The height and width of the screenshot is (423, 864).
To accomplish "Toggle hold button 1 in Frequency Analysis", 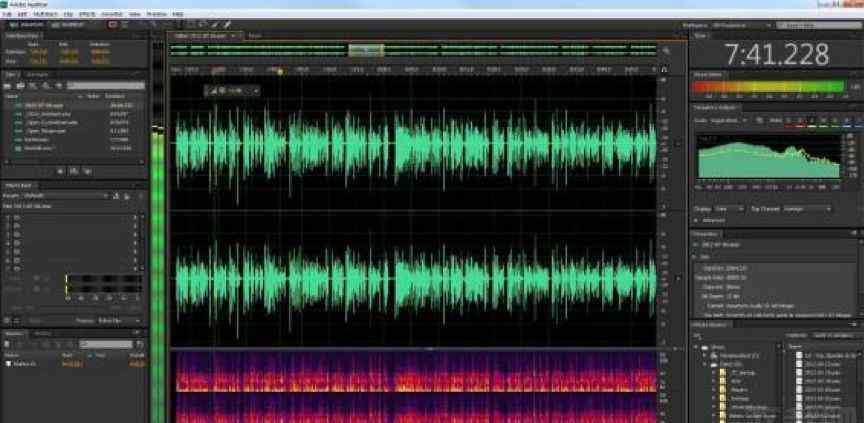I will (x=789, y=120).
